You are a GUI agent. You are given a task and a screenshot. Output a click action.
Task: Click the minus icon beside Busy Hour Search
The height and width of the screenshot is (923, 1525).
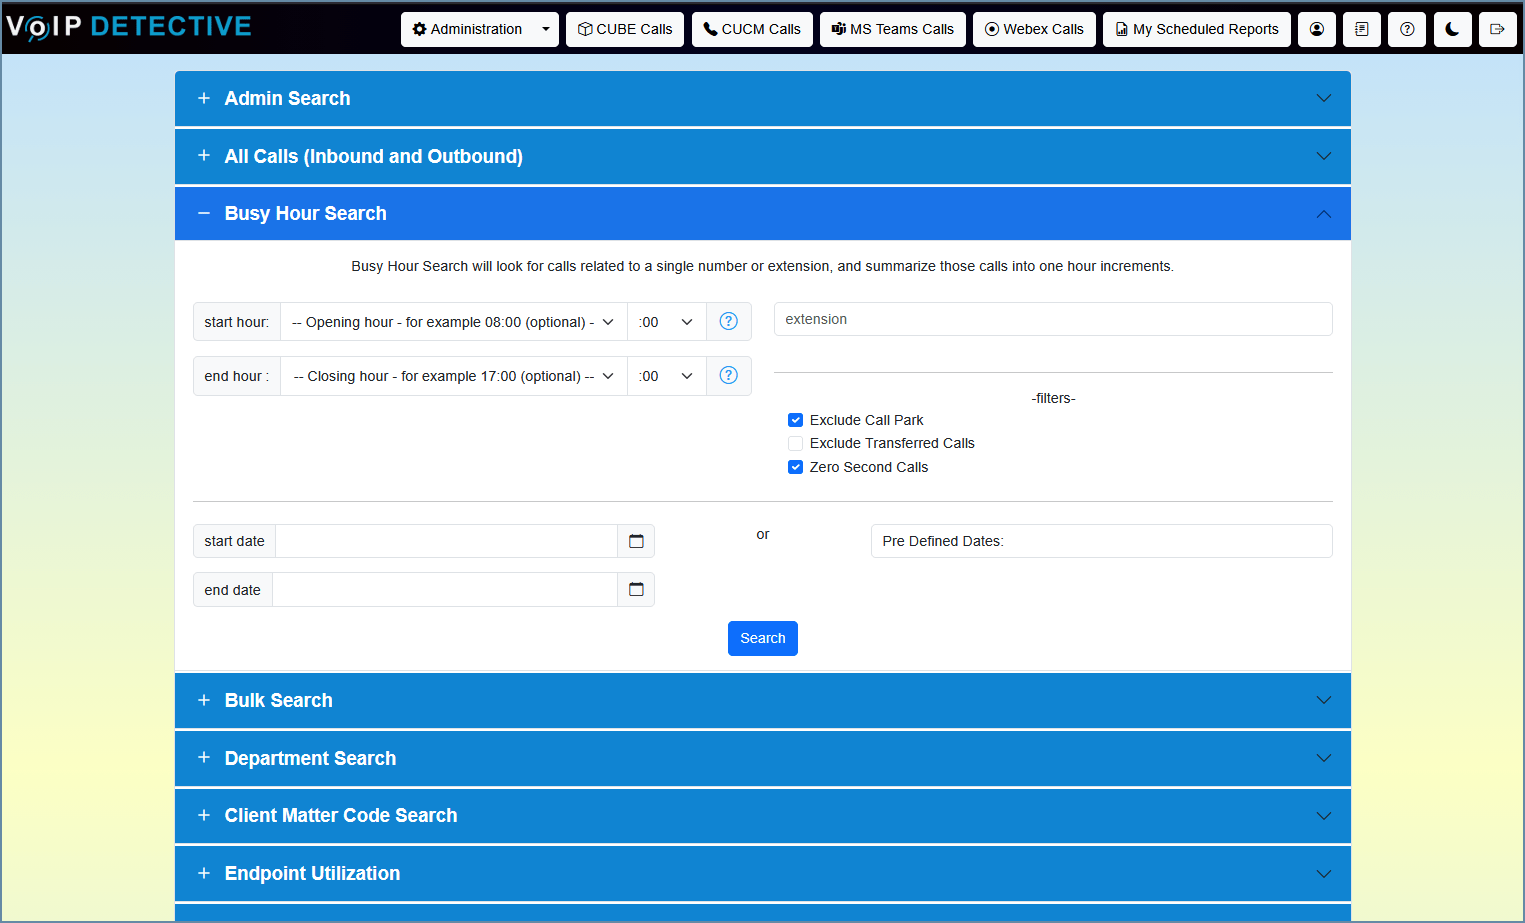[x=204, y=213]
